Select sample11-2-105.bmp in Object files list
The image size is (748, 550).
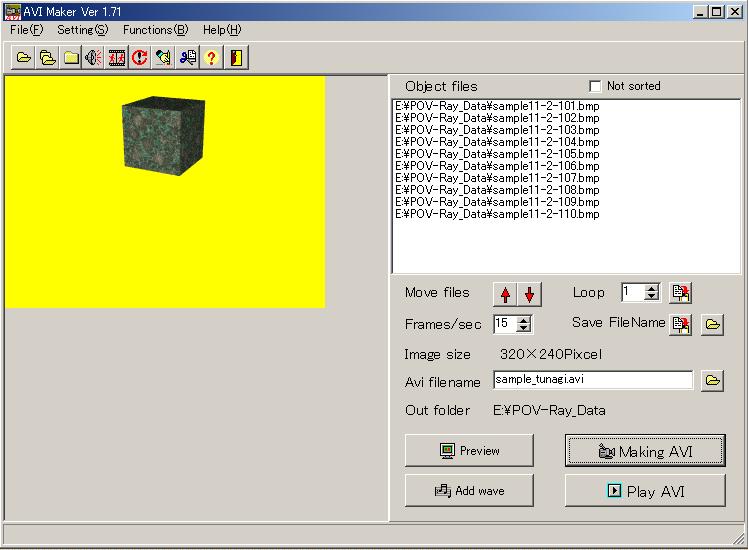[x=497, y=154]
